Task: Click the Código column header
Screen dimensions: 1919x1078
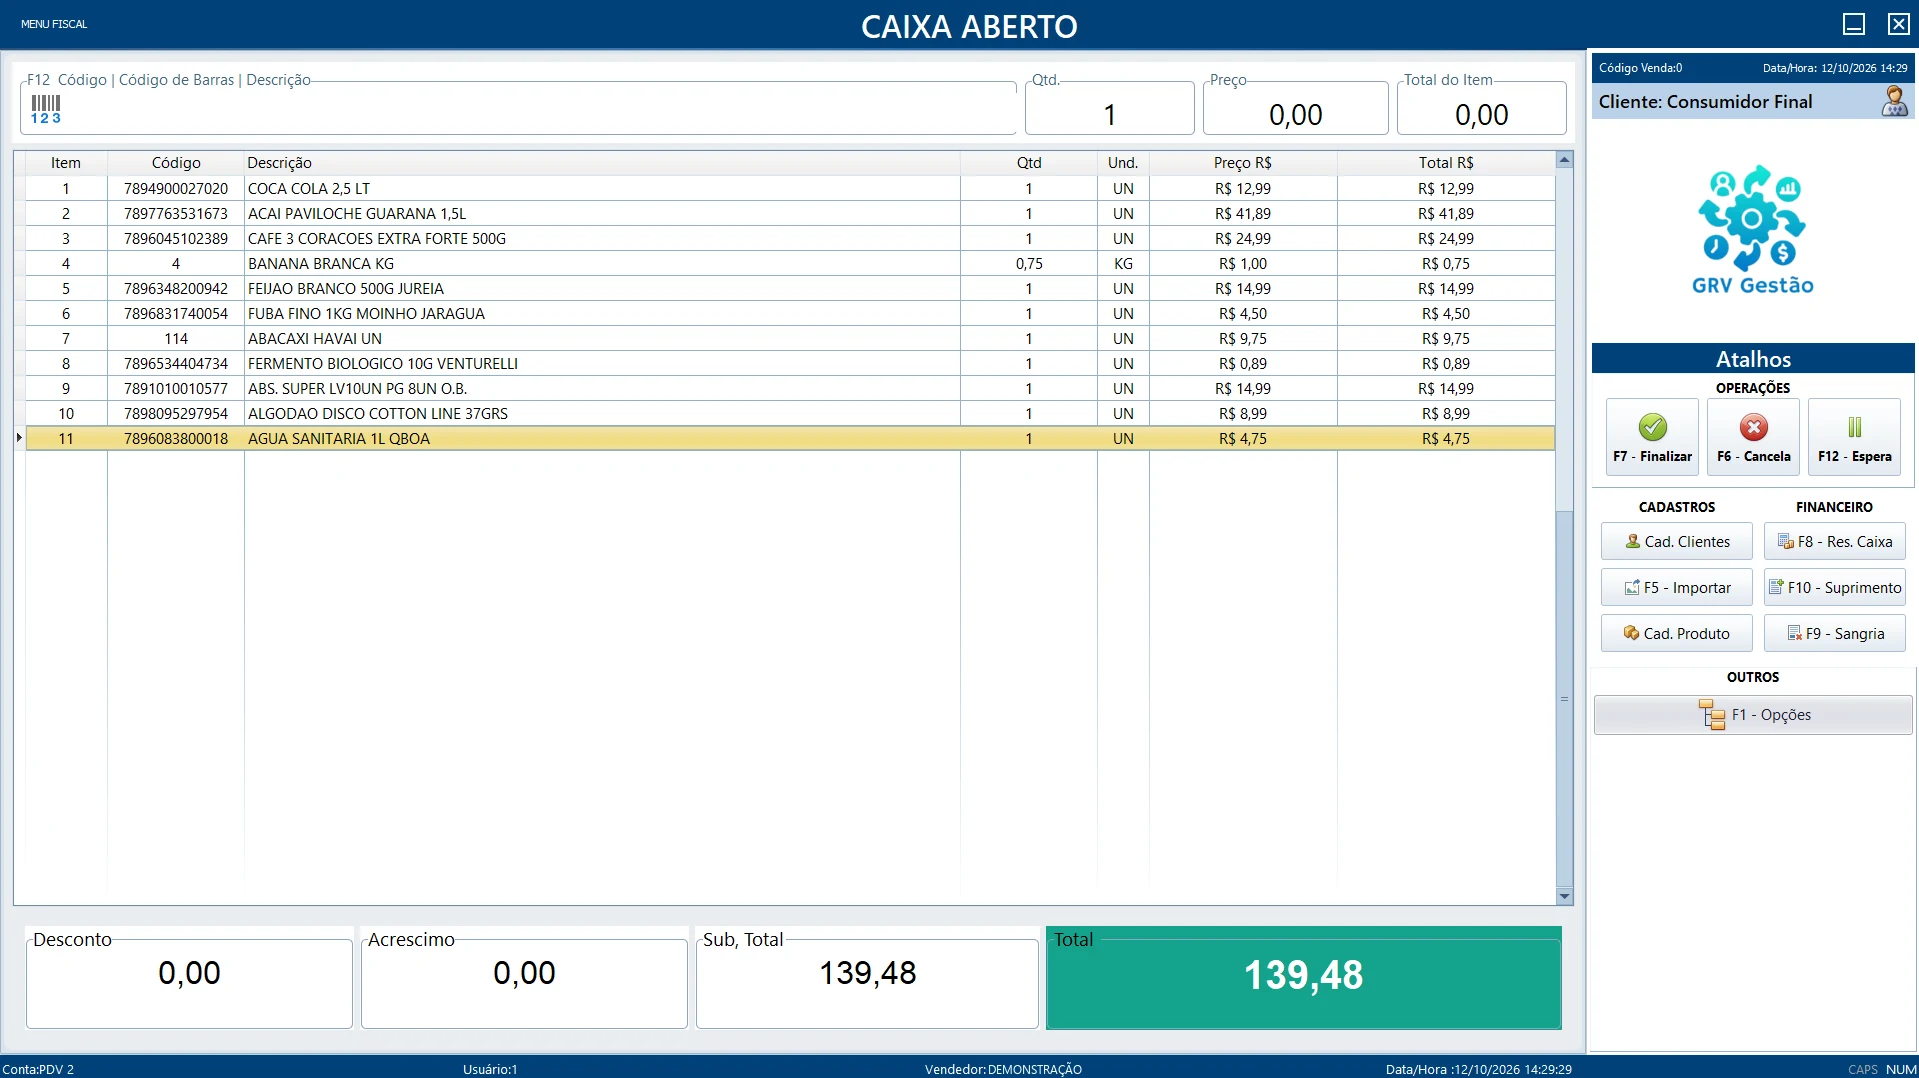Action: (176, 163)
